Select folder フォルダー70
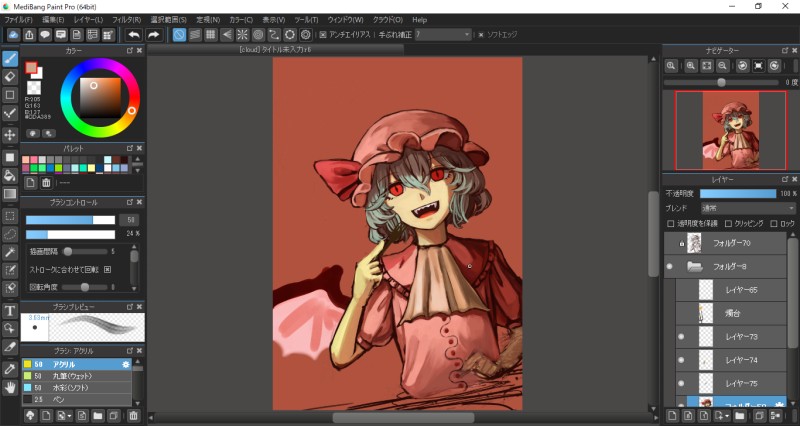Viewport: 800px width, 426px height. click(726, 243)
